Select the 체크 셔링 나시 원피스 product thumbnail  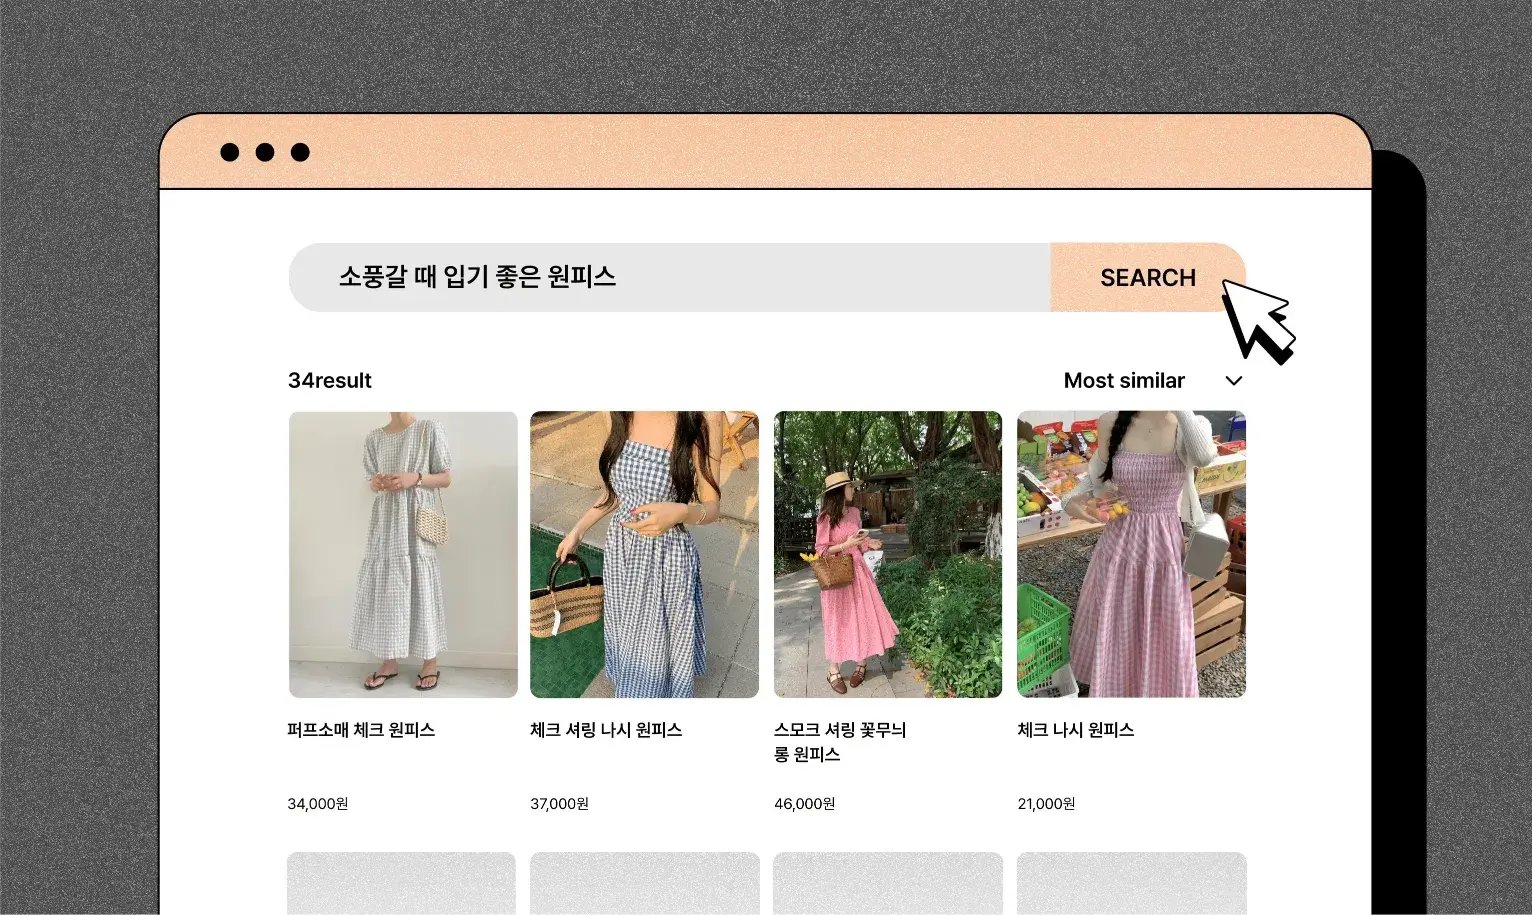coord(645,554)
